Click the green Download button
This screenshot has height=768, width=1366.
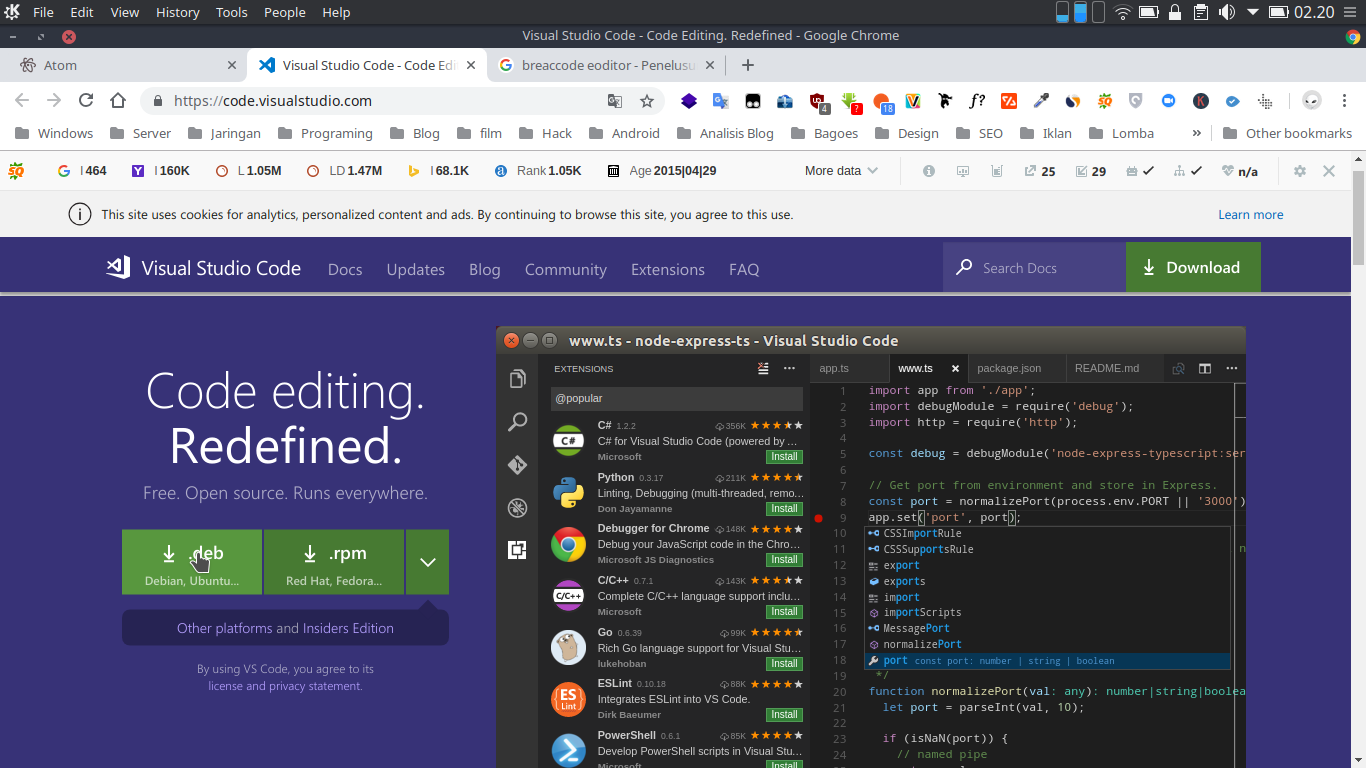[x=1192, y=268]
